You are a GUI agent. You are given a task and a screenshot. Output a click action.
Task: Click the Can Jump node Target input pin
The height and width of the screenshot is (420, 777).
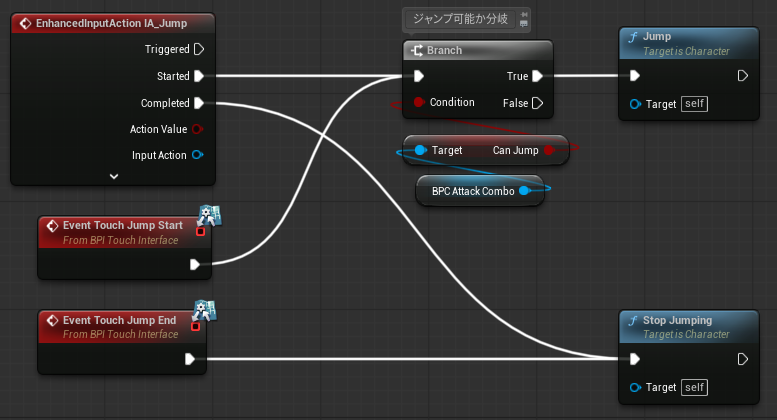(420, 150)
